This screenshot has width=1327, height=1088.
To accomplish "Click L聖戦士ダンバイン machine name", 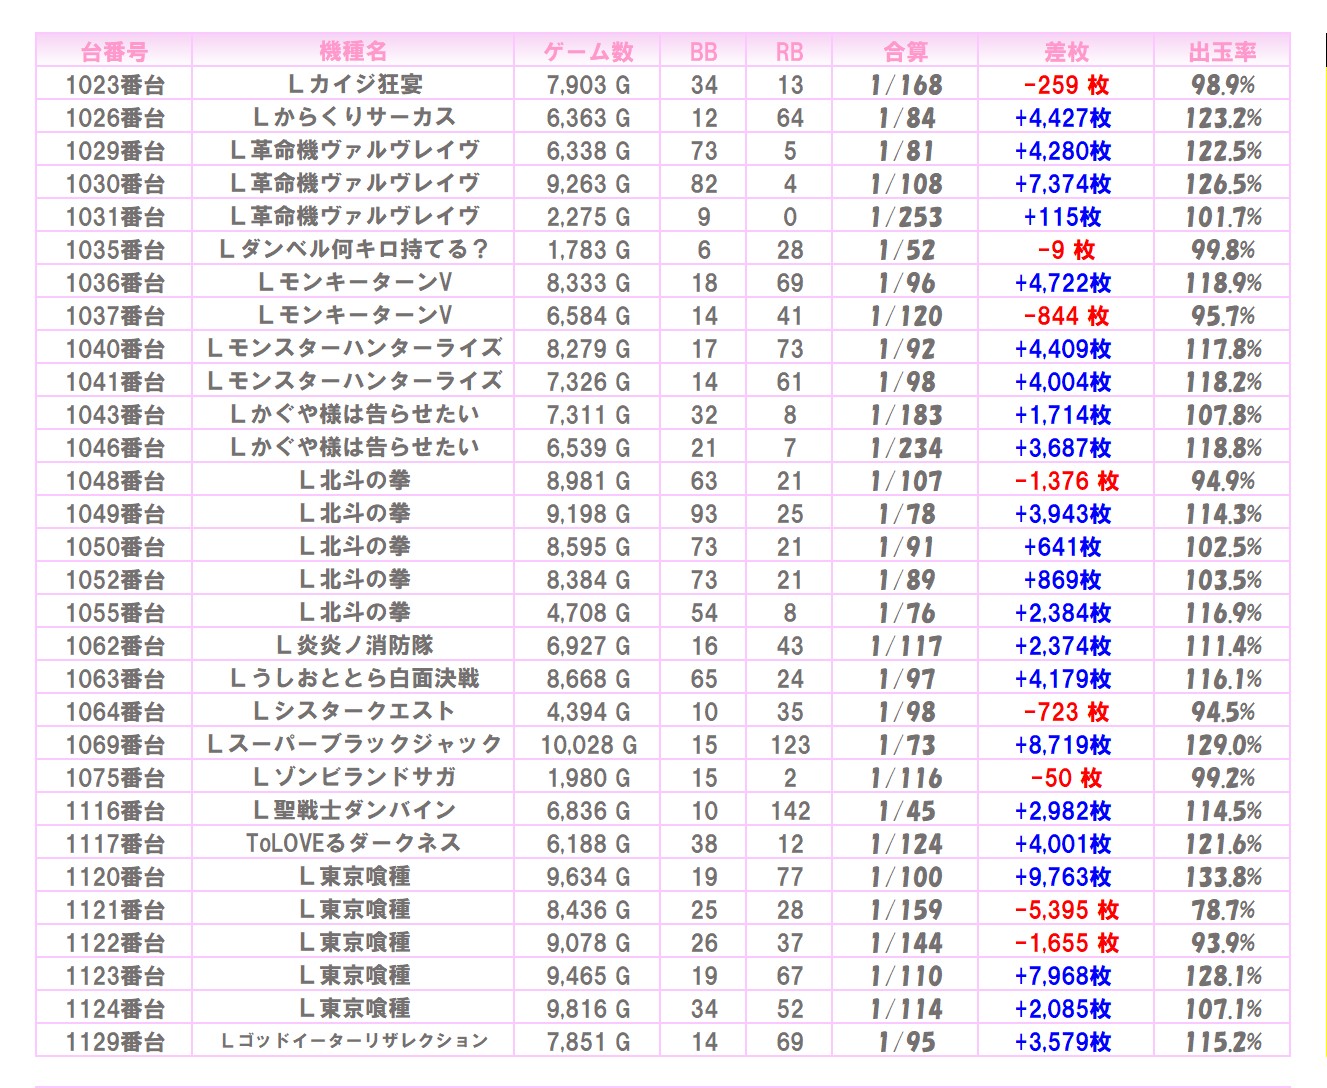I will point(354,810).
